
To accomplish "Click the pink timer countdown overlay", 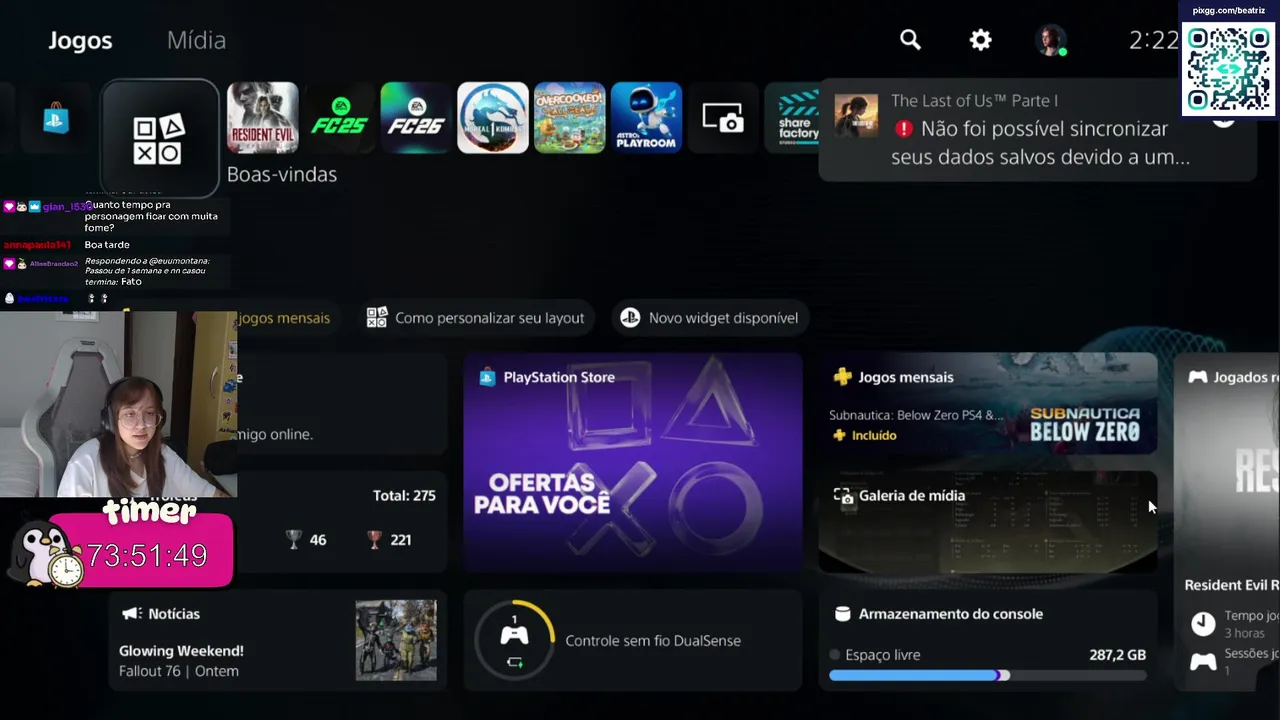I will (140, 550).
